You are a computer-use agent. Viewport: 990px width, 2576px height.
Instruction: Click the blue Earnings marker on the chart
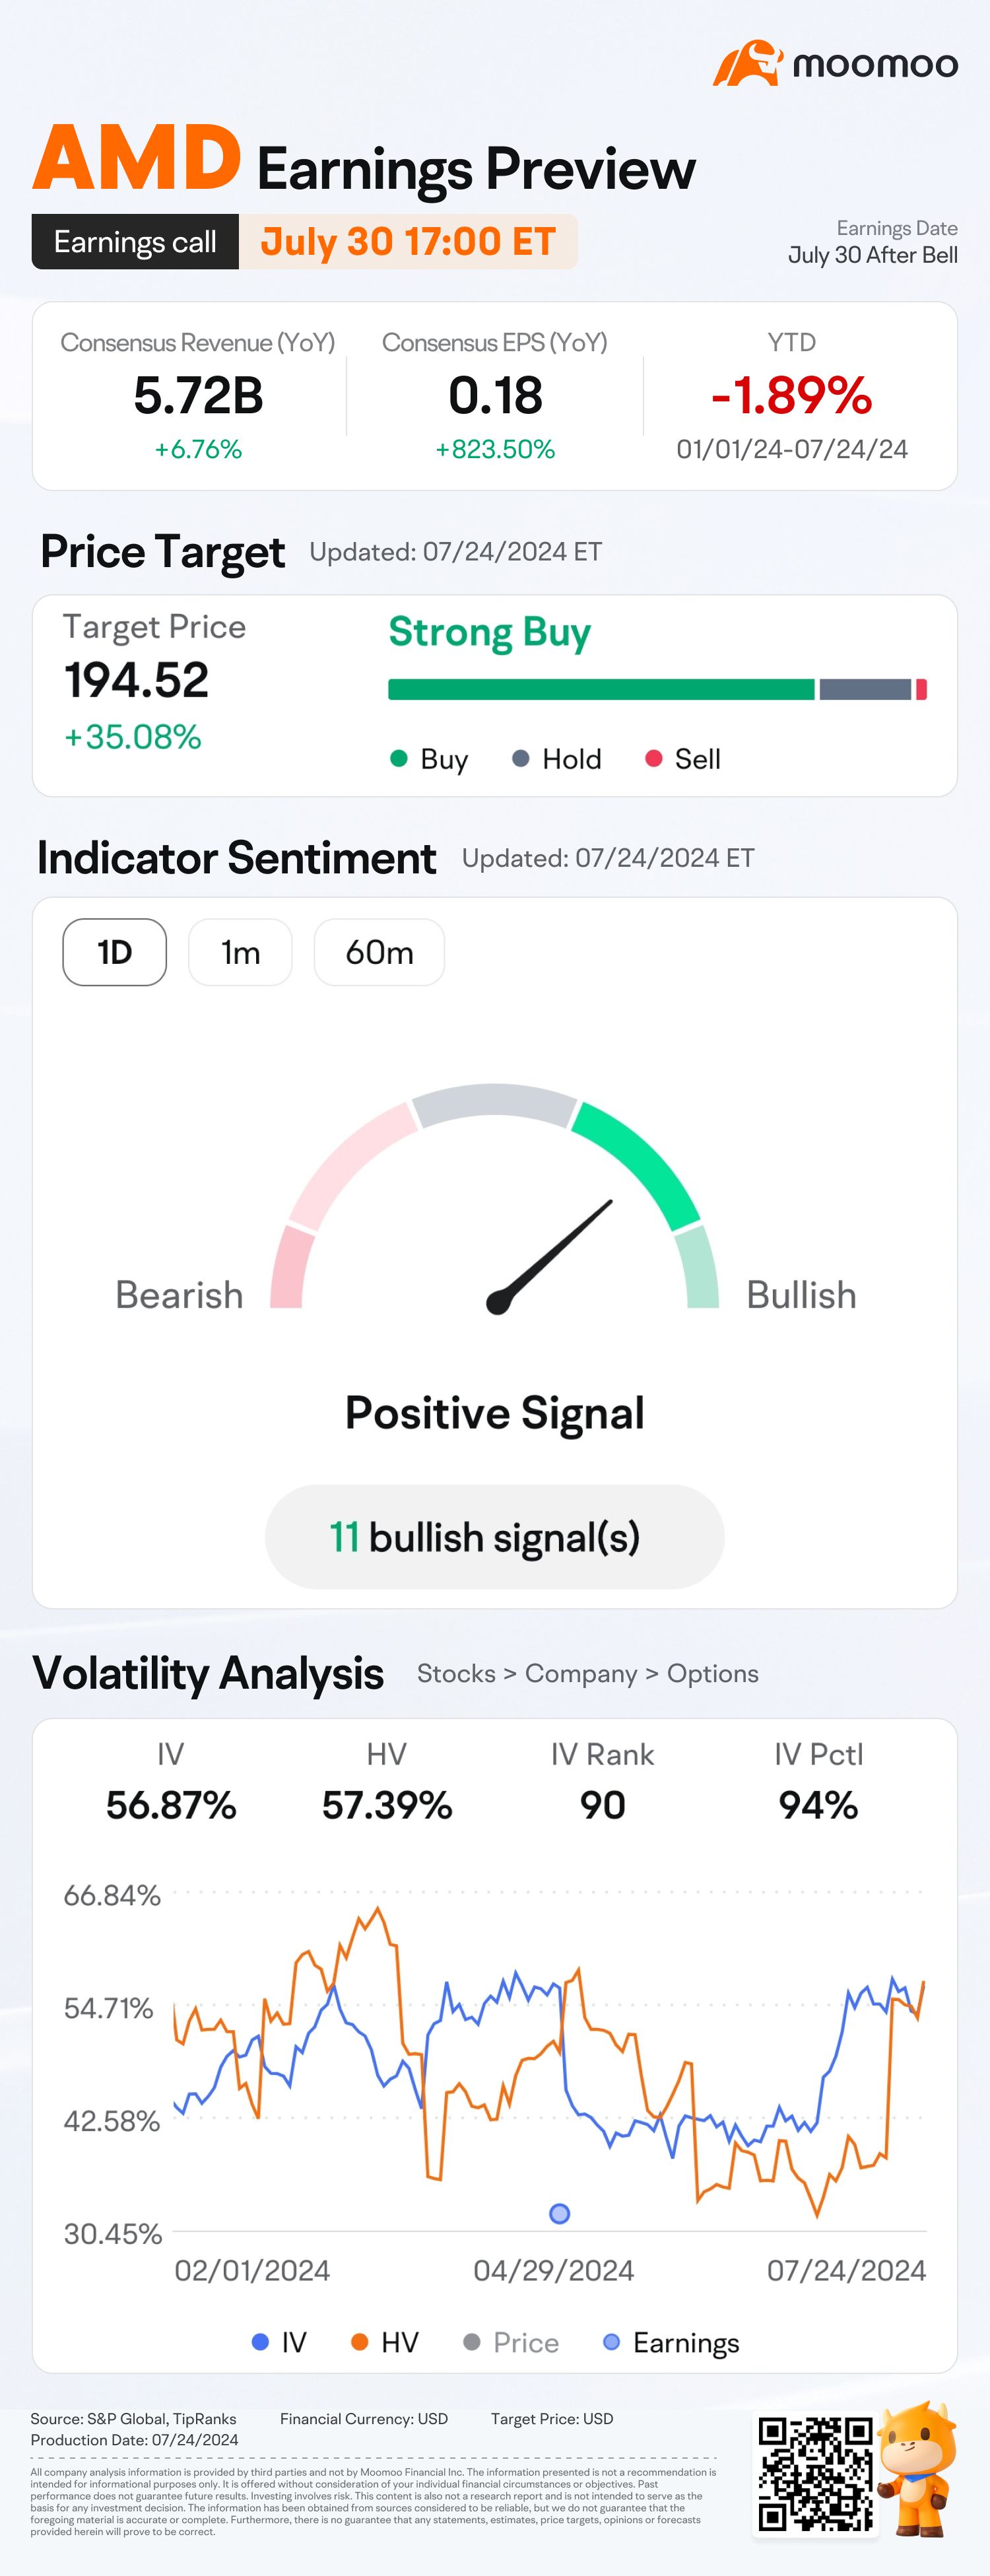560,2213
